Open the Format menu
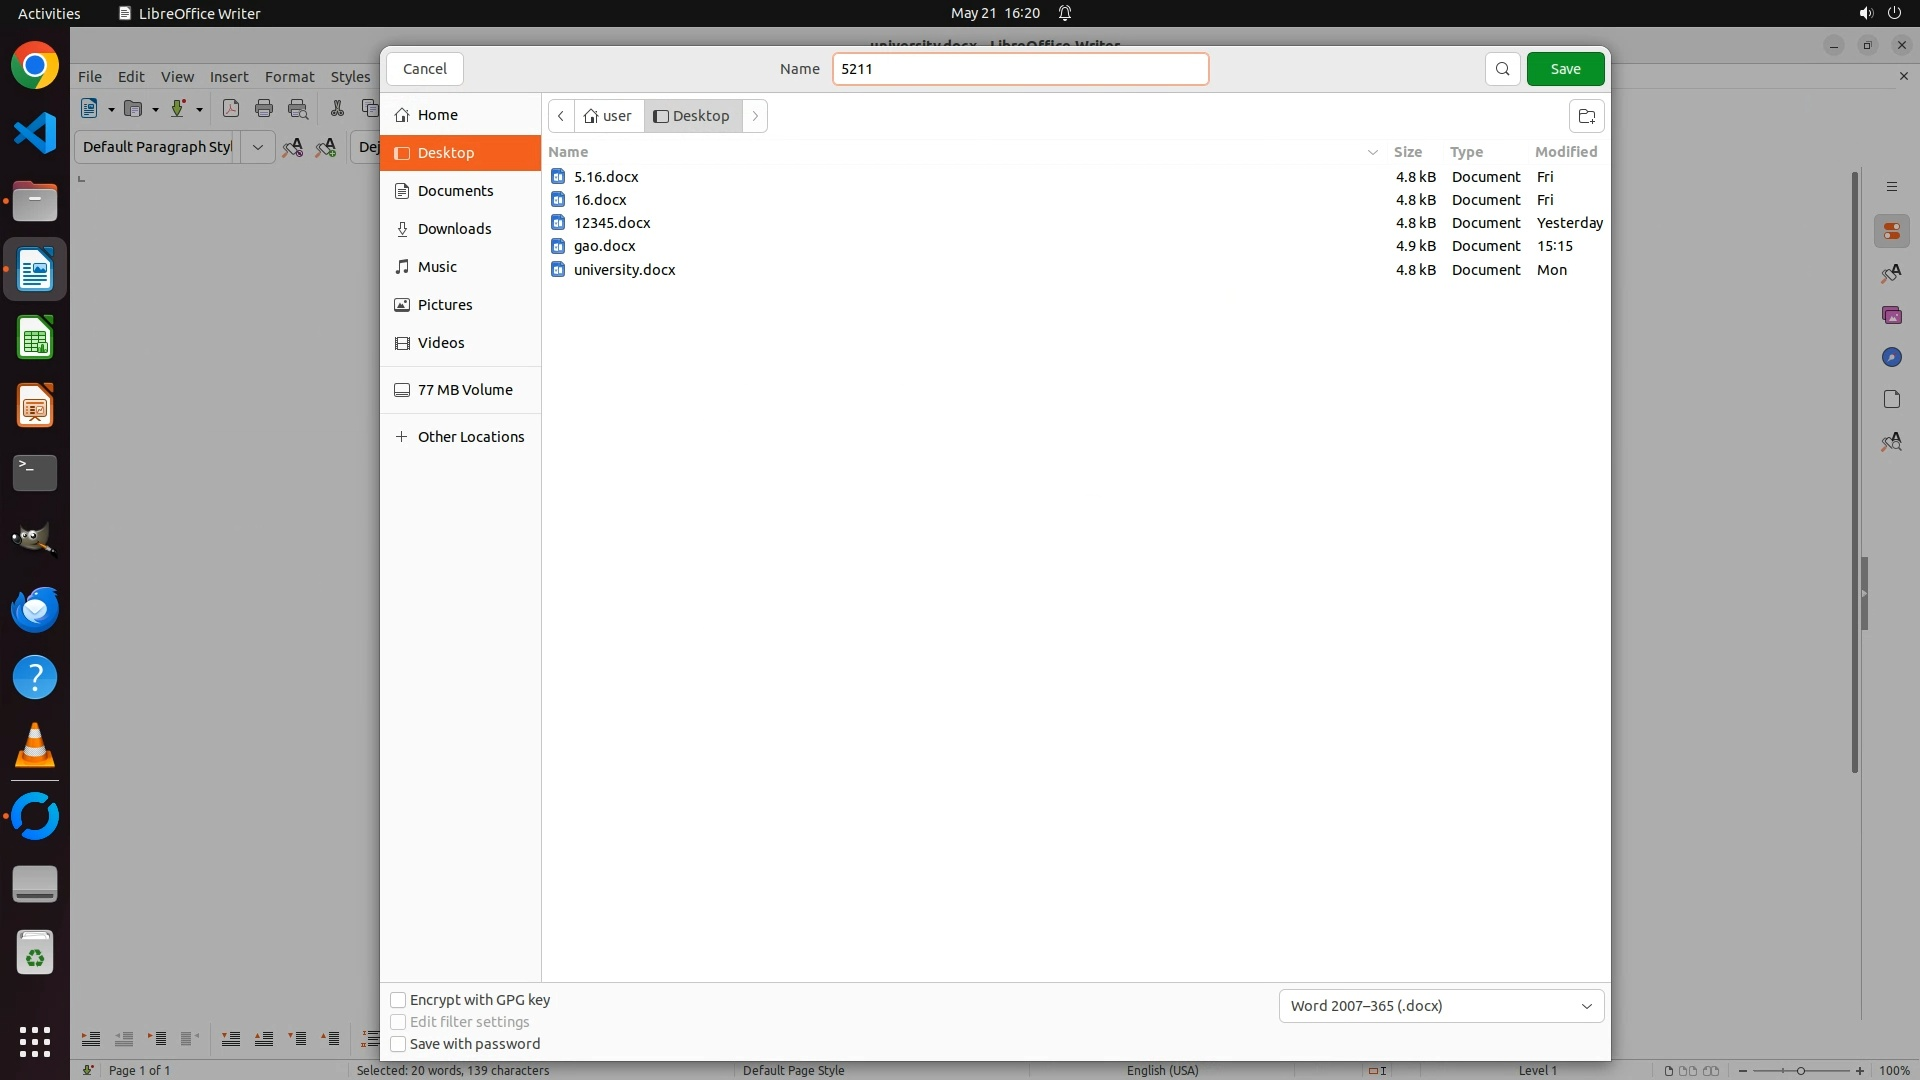This screenshot has width=1920, height=1080. coord(289,77)
